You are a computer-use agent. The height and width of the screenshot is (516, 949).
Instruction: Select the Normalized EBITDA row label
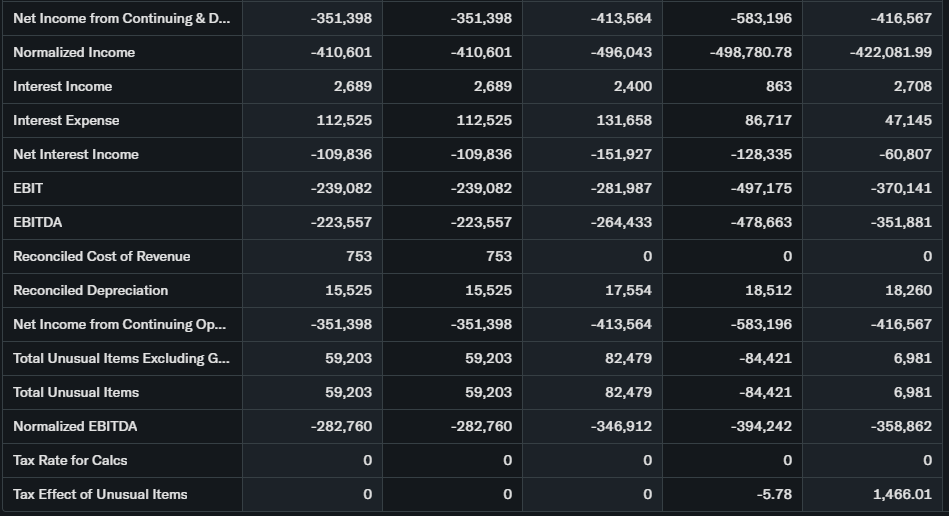coord(75,426)
